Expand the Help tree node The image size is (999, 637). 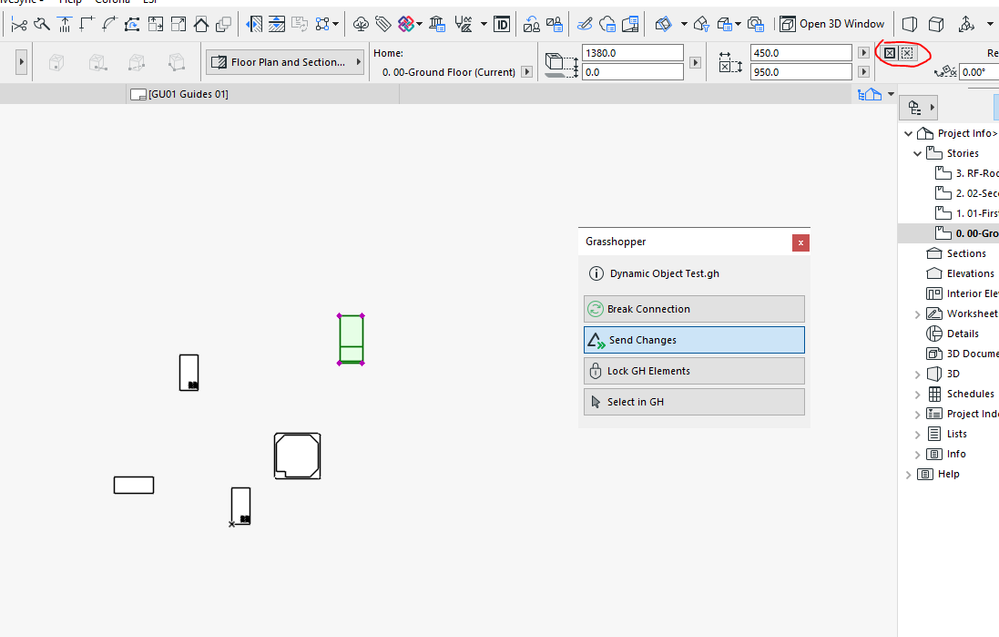909,475
